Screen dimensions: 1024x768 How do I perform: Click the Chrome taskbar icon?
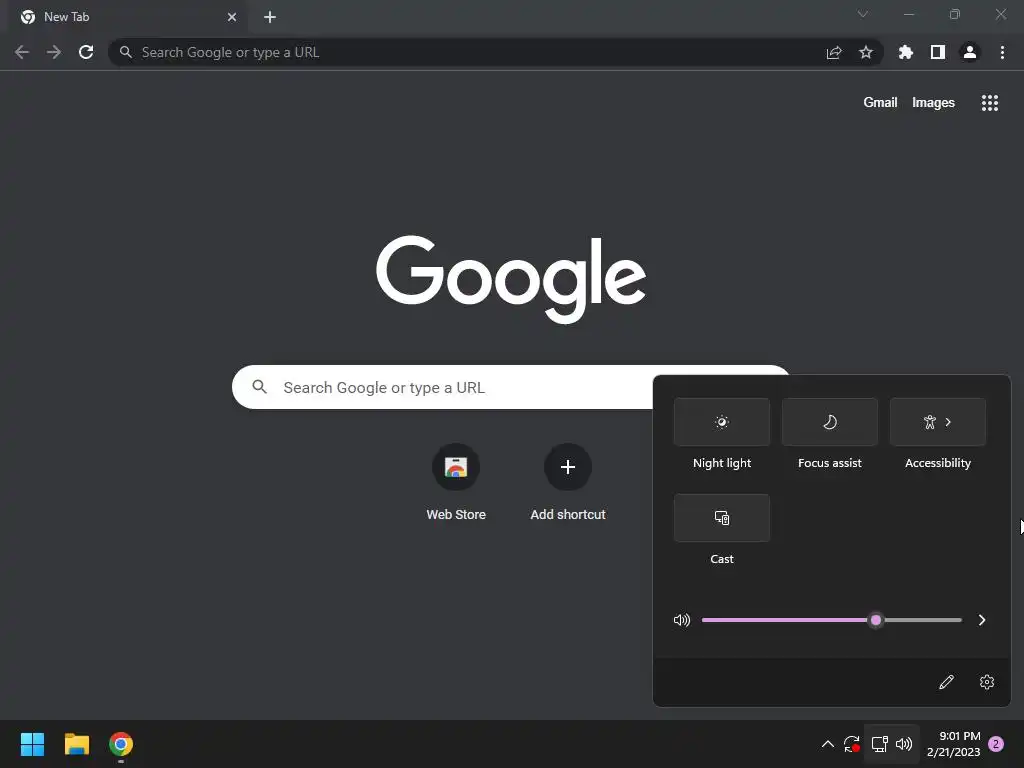(x=121, y=744)
